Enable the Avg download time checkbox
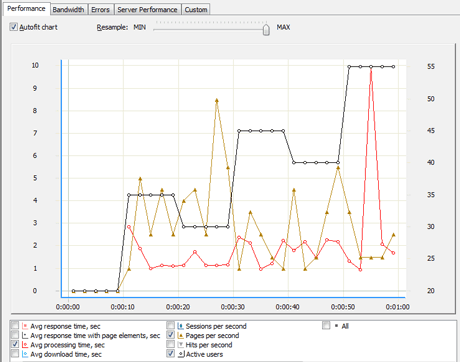The height and width of the screenshot is (362, 460). click(x=15, y=353)
